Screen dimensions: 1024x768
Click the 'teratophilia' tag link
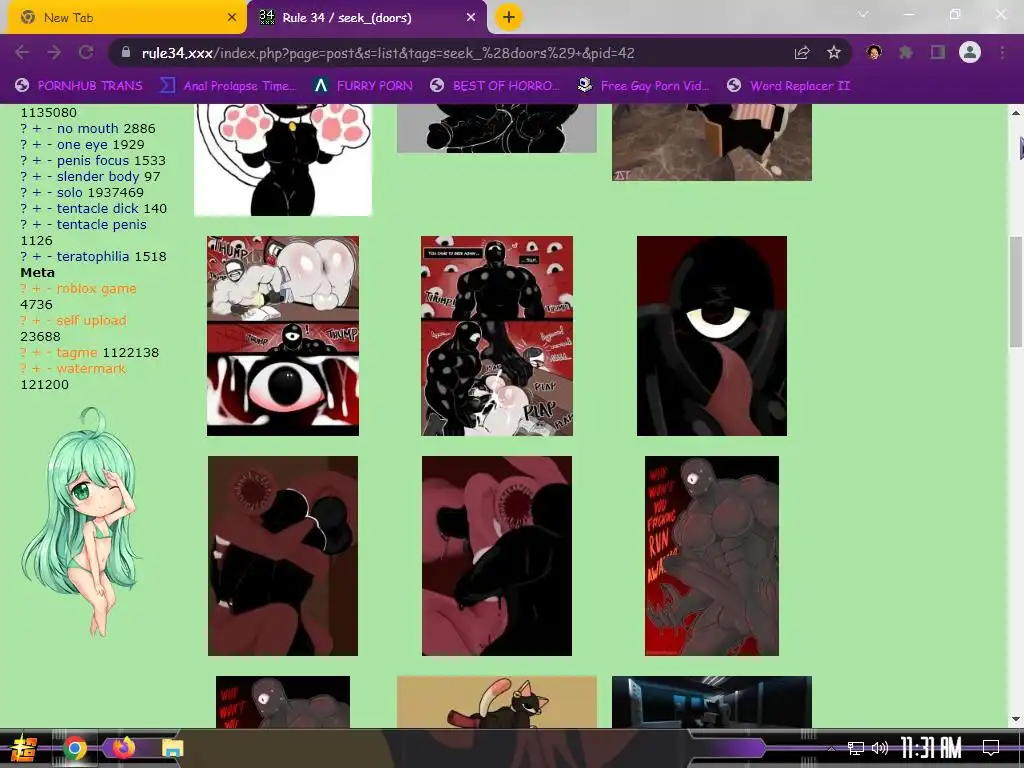click(x=93, y=256)
